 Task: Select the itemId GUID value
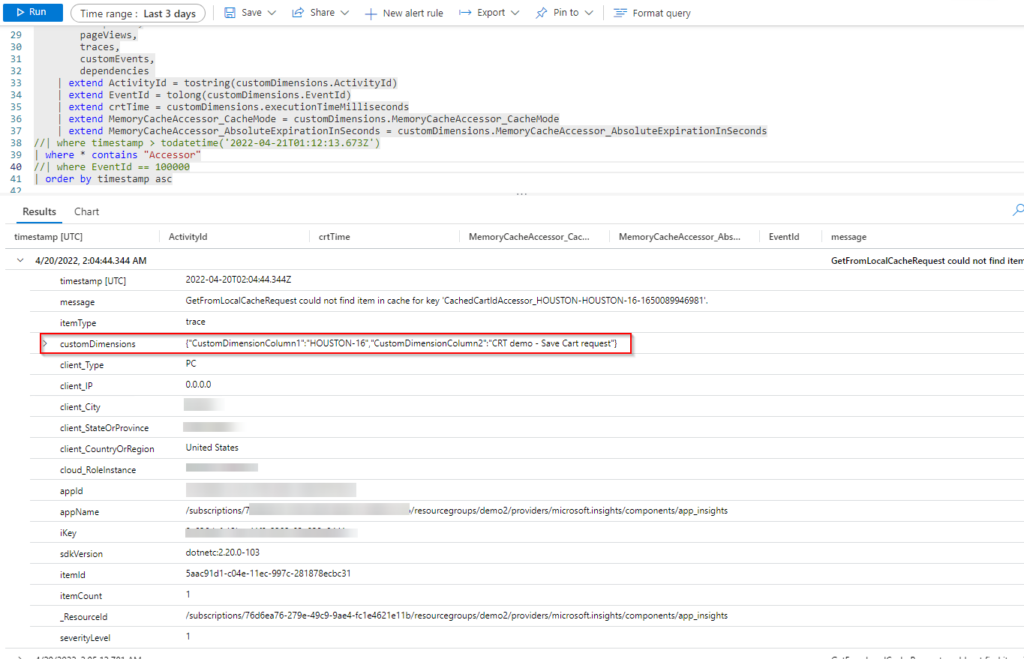(x=268, y=573)
